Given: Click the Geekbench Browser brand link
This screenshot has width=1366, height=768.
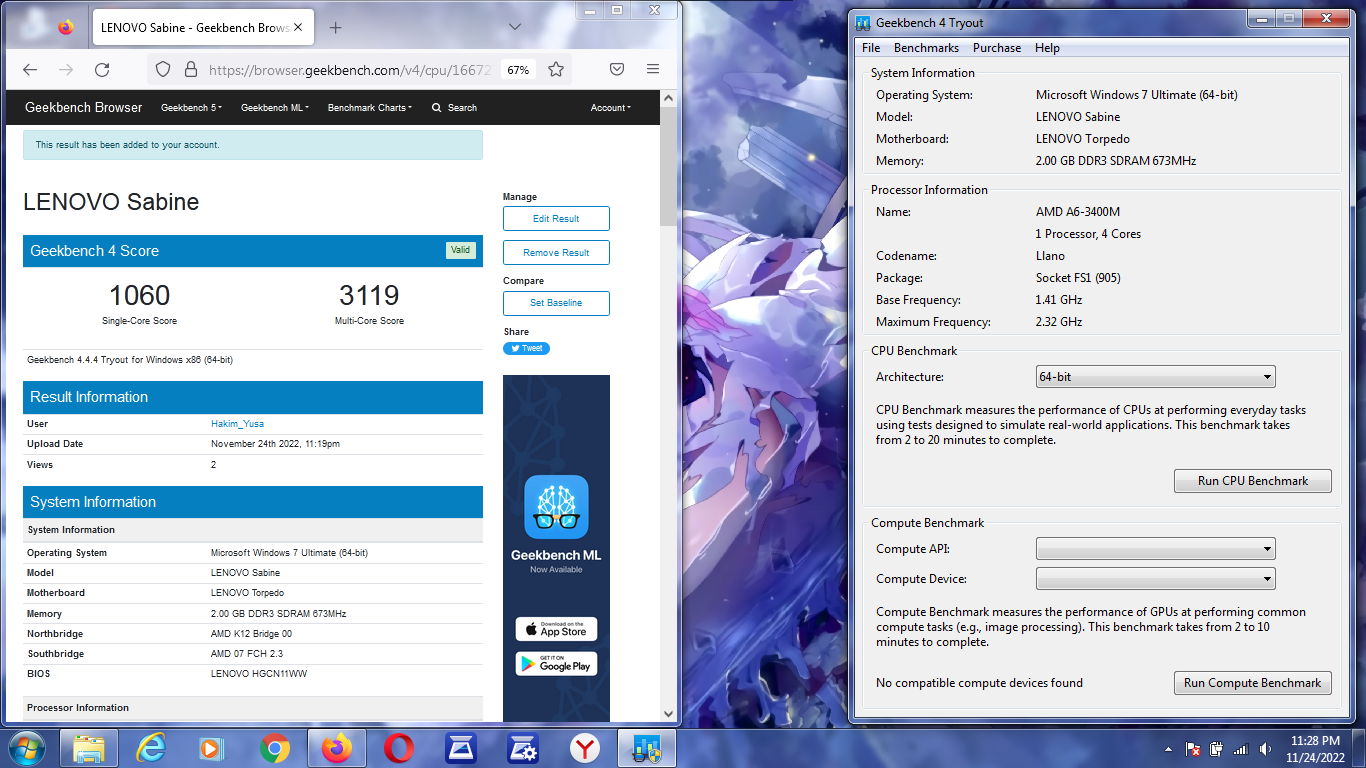Looking at the screenshot, I should tap(84, 108).
